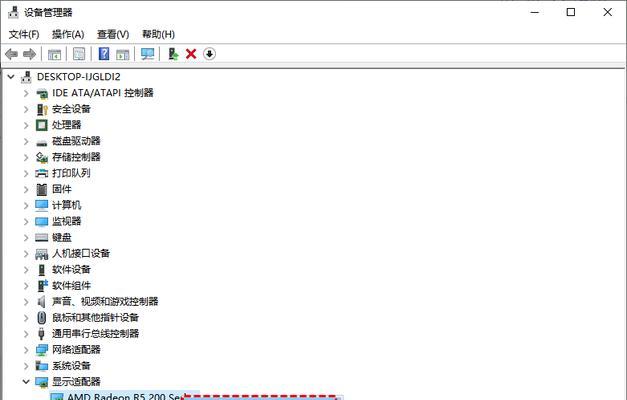627x400 pixels.
Task: Select the 软件组件 label
Action: coord(71,286)
